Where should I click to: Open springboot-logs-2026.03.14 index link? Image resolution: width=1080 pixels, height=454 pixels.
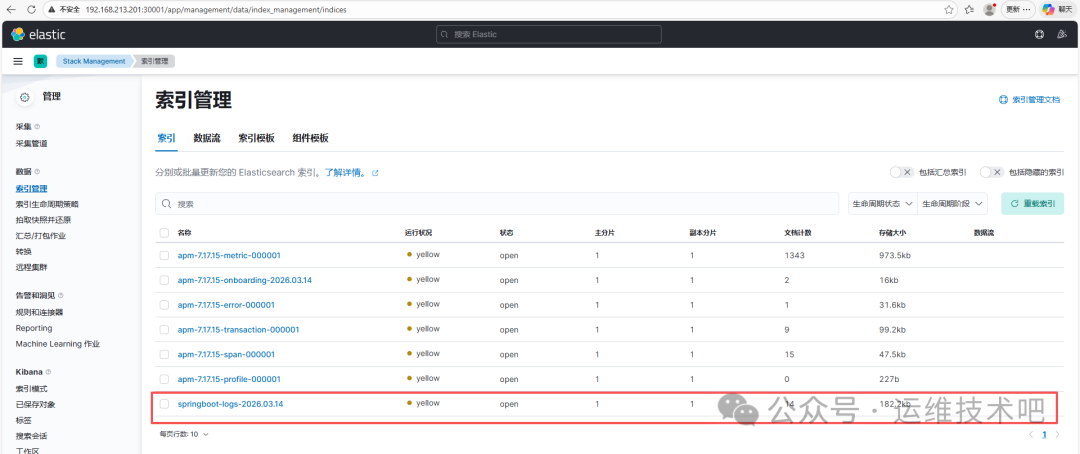[x=231, y=404]
